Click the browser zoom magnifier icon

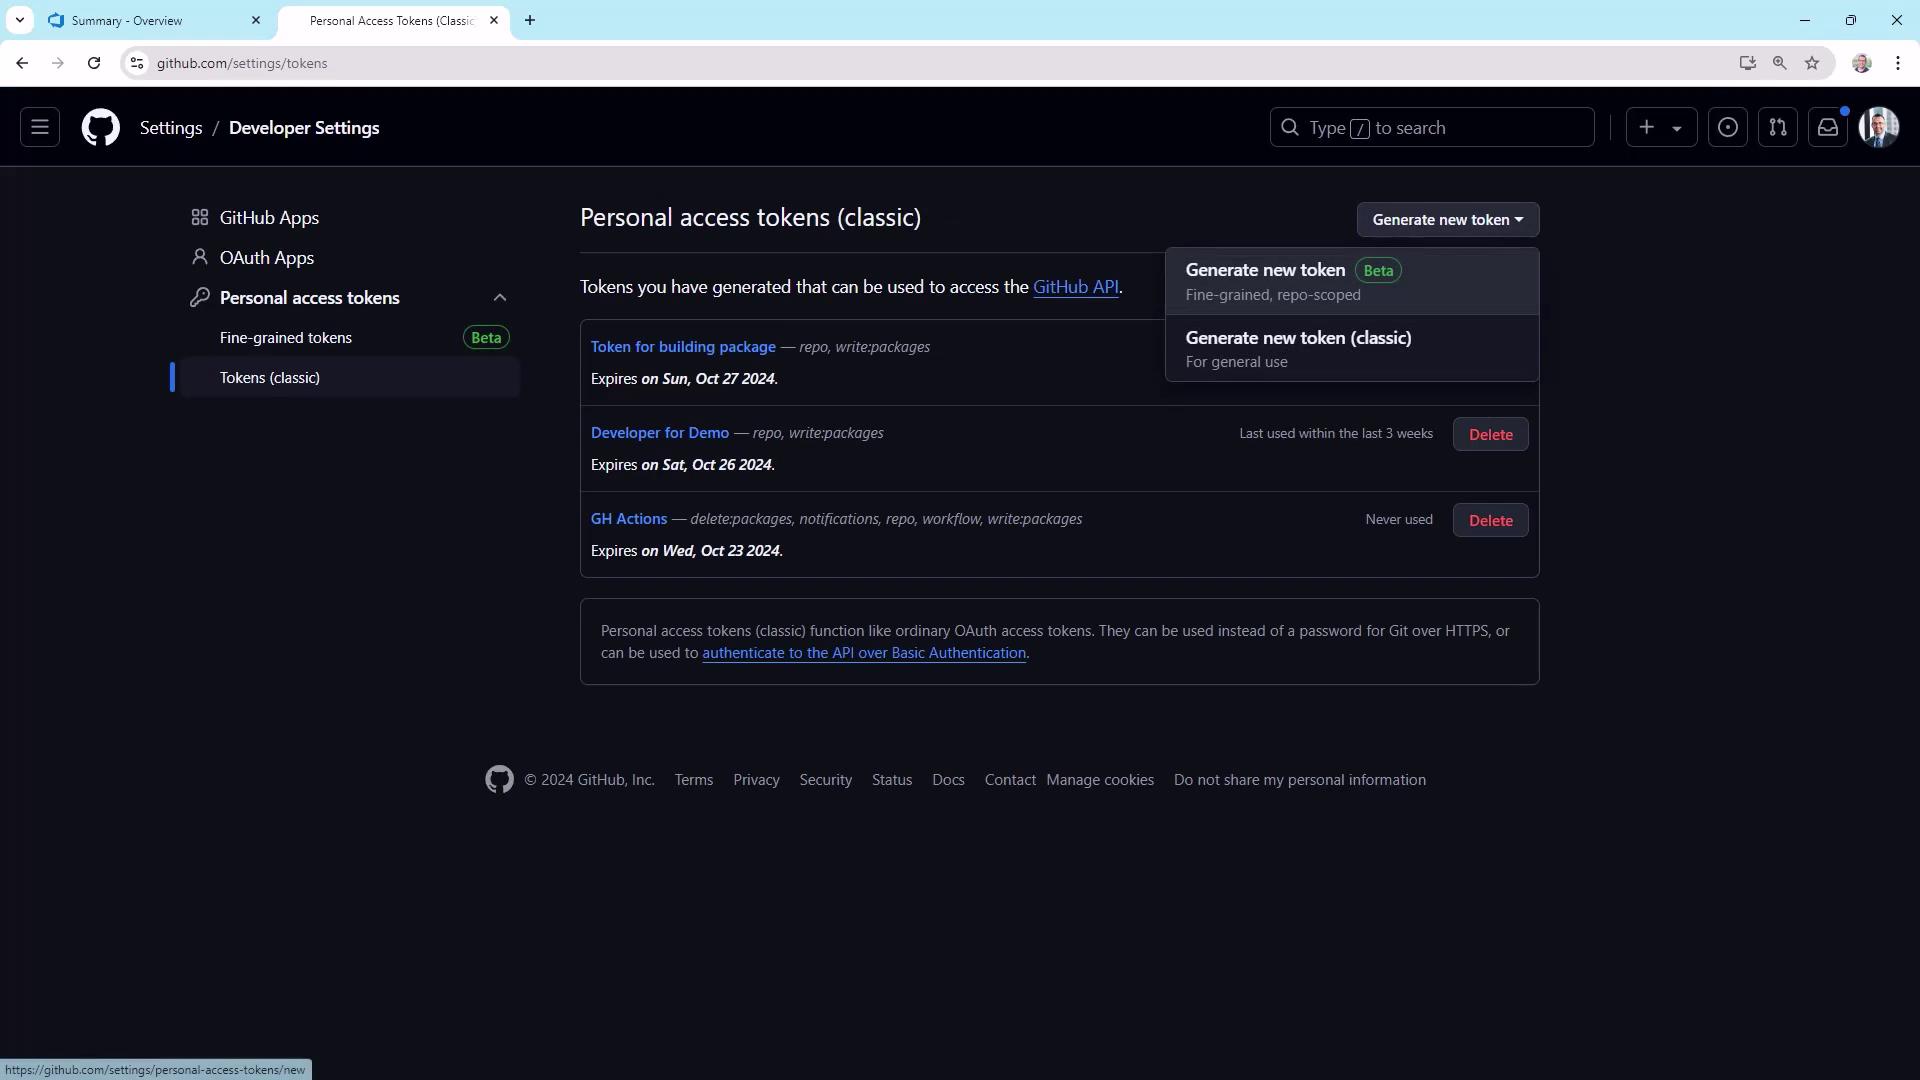click(1779, 63)
